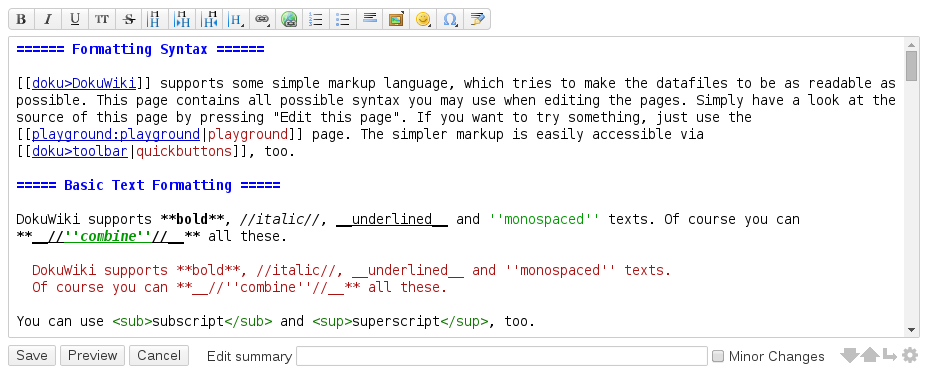Open editor settings gear icon
The width and height of the screenshot is (931, 374).
(910, 356)
